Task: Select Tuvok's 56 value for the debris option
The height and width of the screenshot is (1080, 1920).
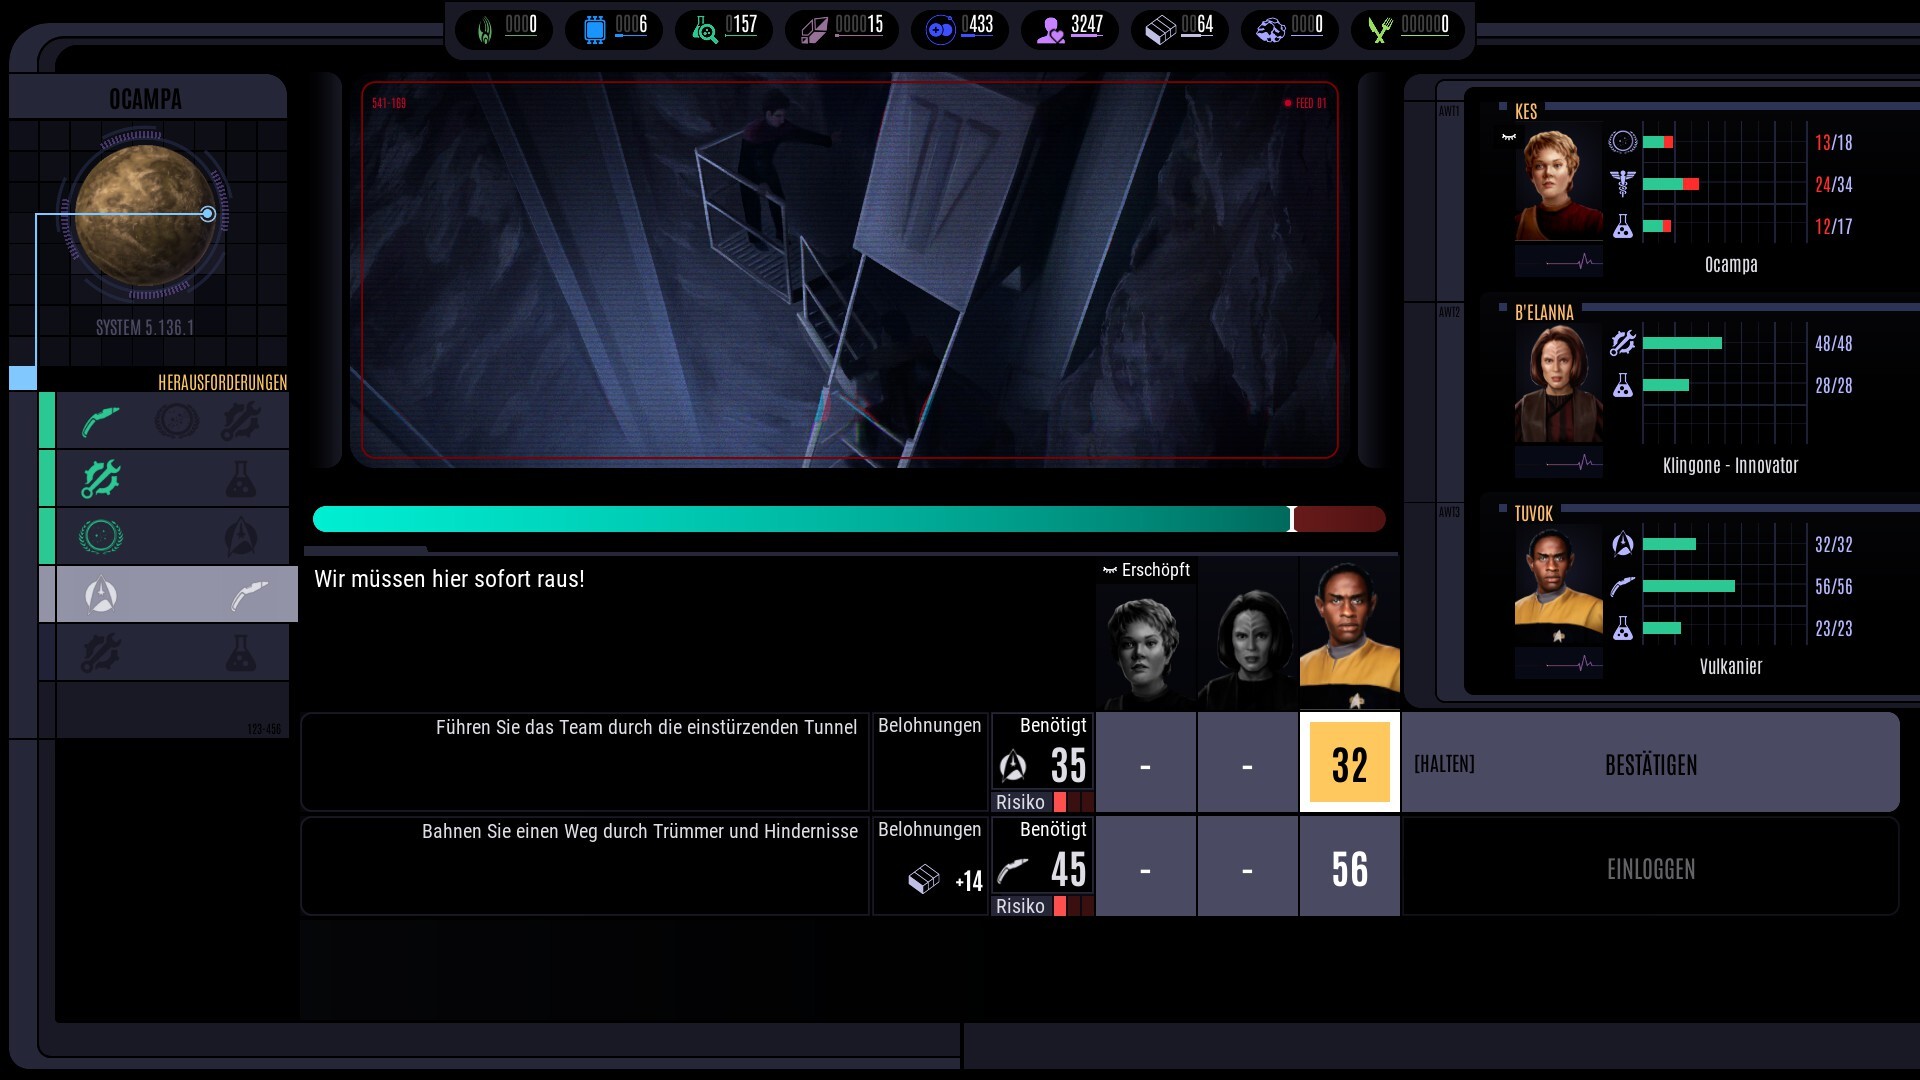Action: [1350, 867]
